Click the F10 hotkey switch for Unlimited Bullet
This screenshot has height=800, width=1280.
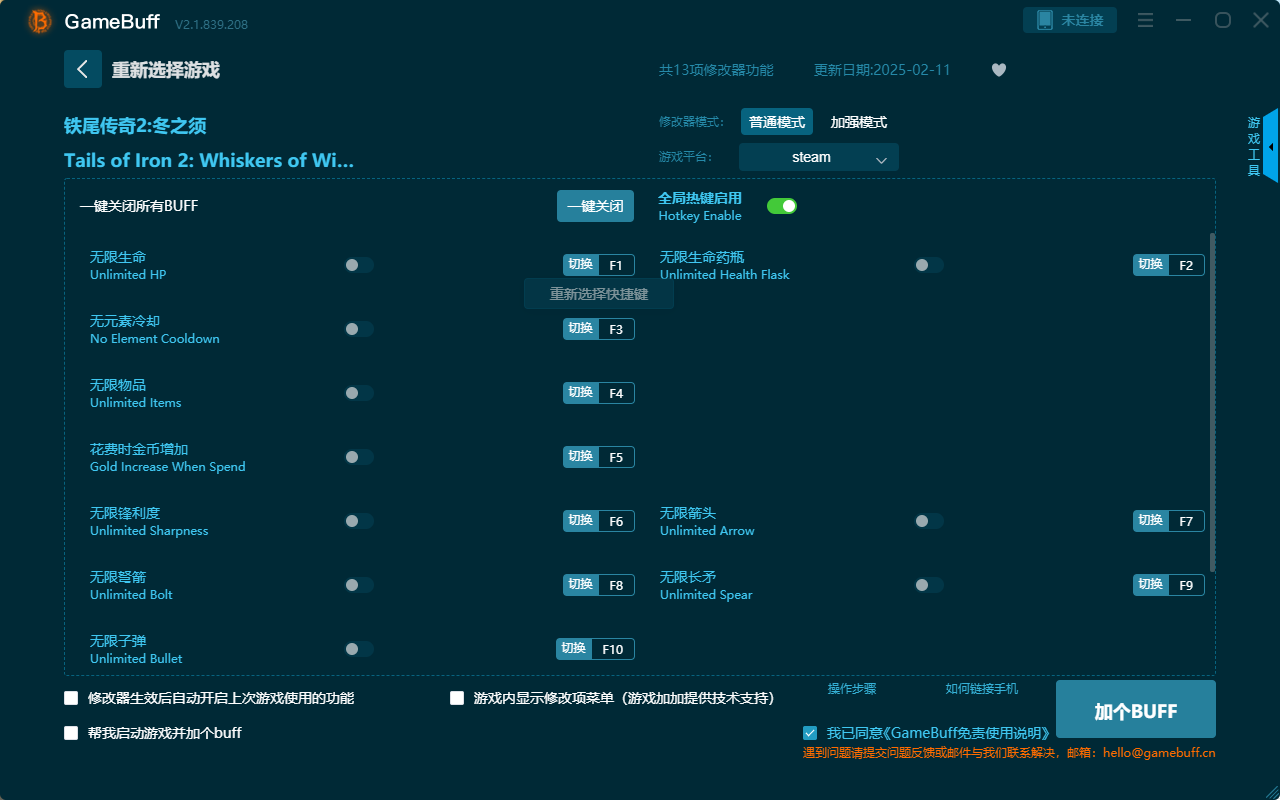pyautogui.click(x=595, y=648)
